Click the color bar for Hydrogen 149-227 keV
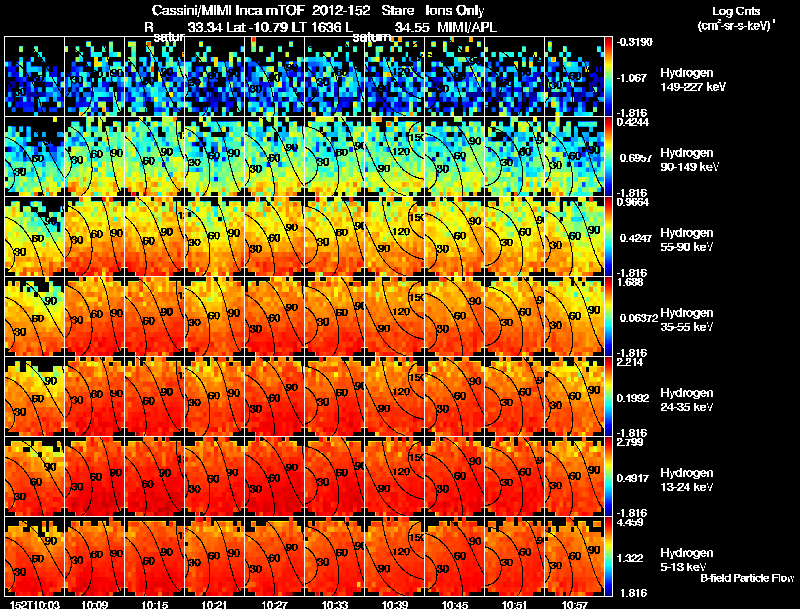 click(608, 77)
